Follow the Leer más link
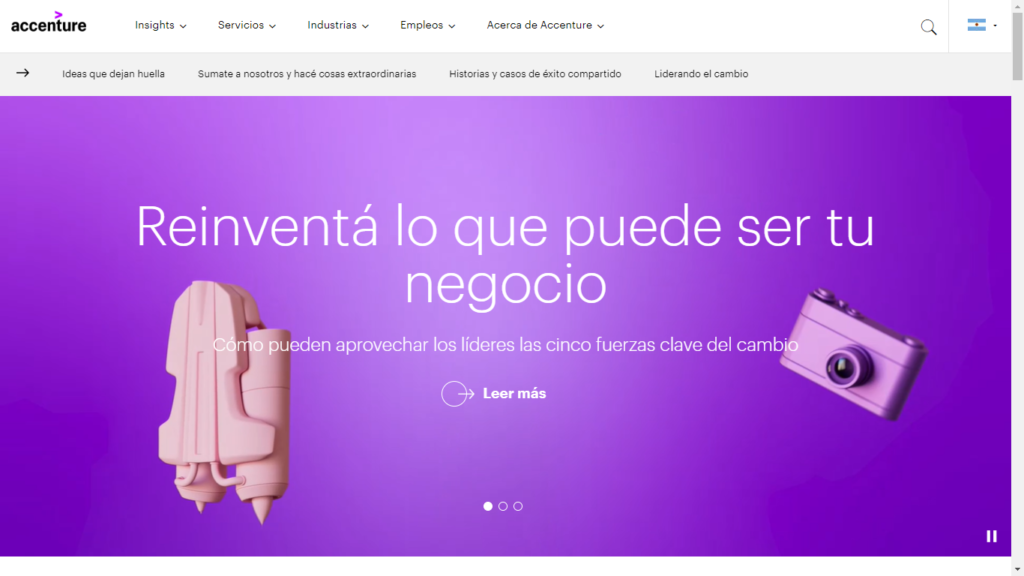 [514, 394]
